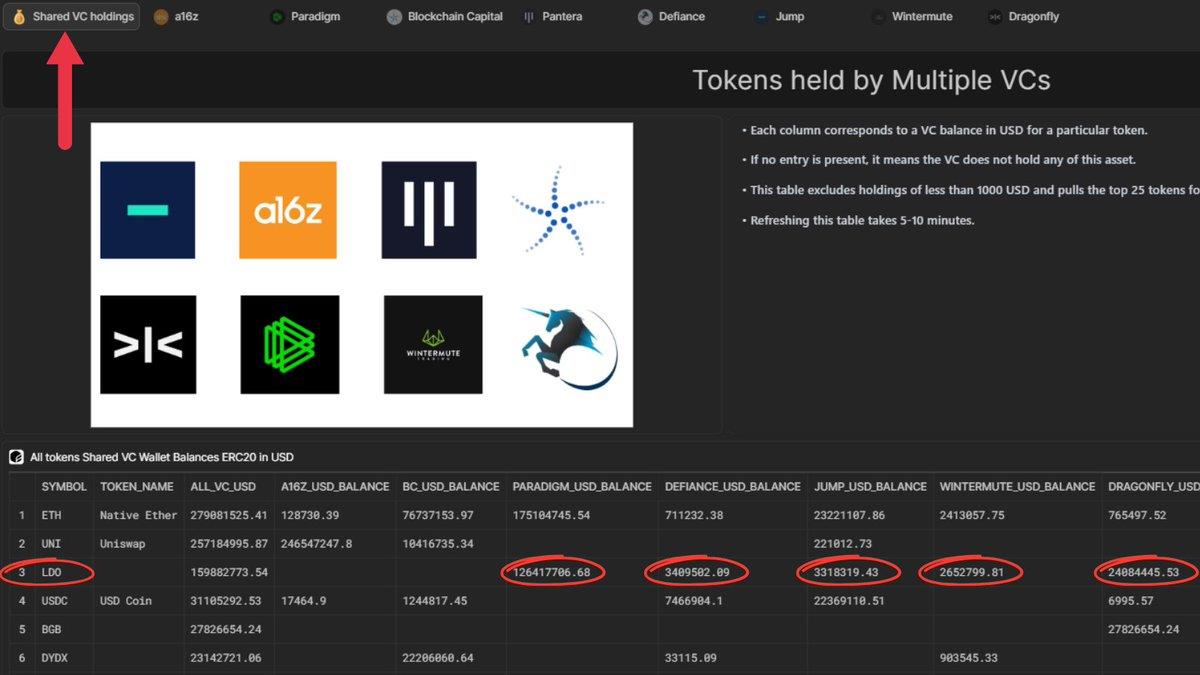Click the blue dotted starfish logo
Viewport: 1200px width, 675px height.
point(558,210)
